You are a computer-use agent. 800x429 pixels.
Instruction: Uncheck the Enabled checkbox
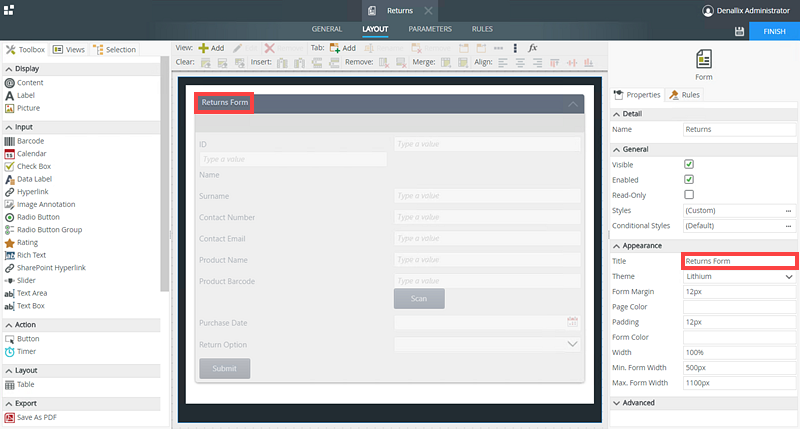689,179
